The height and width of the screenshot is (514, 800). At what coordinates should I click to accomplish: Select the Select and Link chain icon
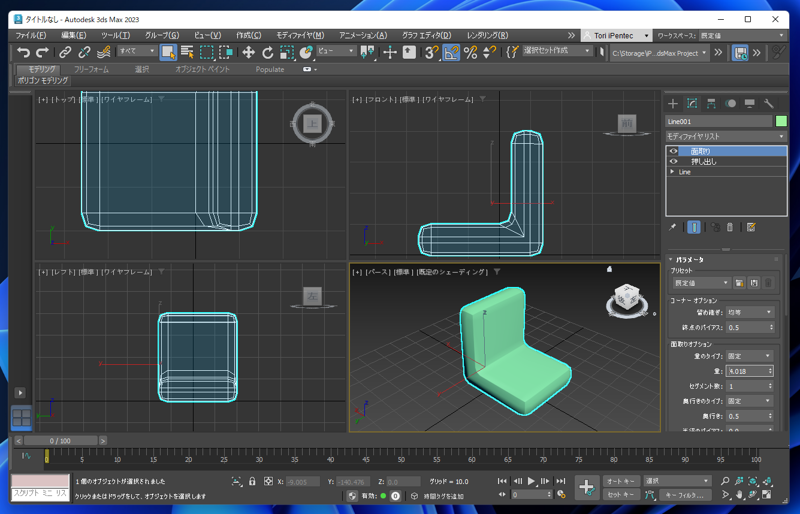(65, 52)
